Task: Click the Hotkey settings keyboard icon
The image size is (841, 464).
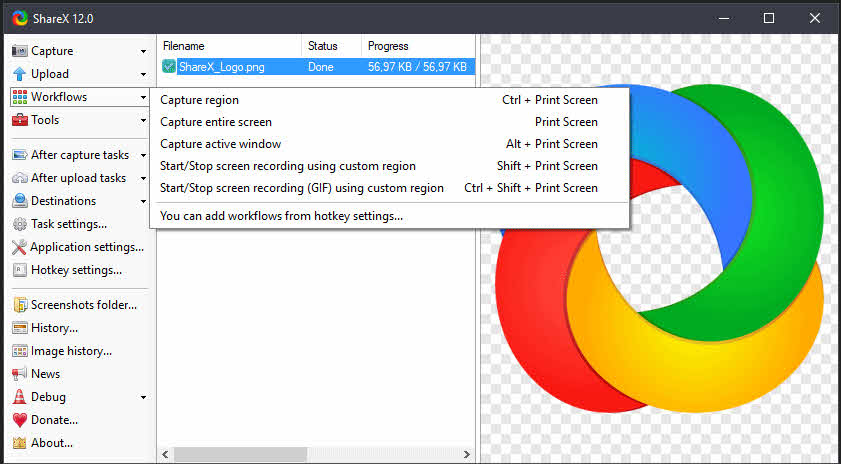Action: point(19,270)
